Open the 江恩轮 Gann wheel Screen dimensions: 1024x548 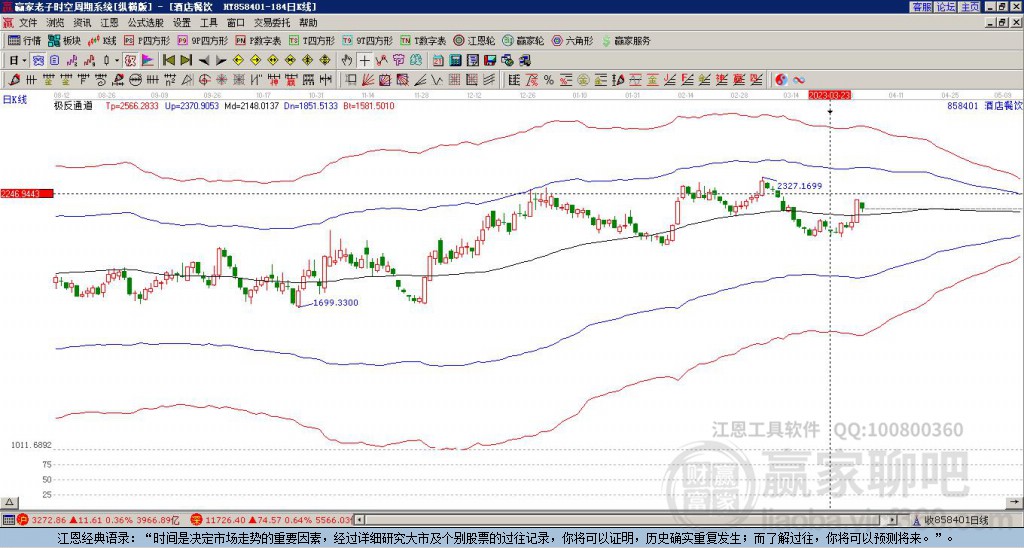[x=475, y=40]
